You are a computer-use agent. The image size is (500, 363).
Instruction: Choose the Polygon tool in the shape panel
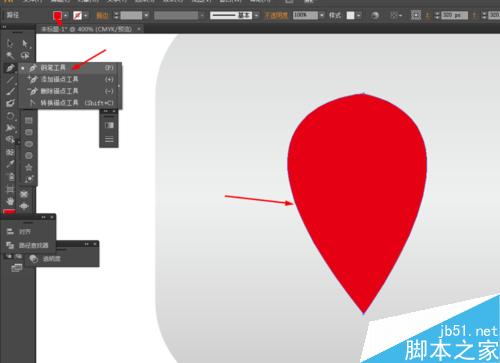pos(29,155)
